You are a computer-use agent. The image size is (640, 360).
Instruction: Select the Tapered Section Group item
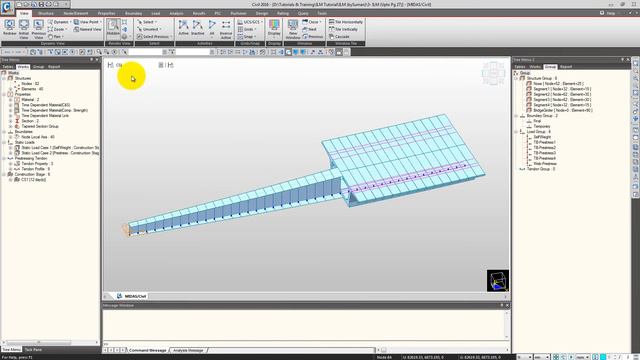[40, 126]
